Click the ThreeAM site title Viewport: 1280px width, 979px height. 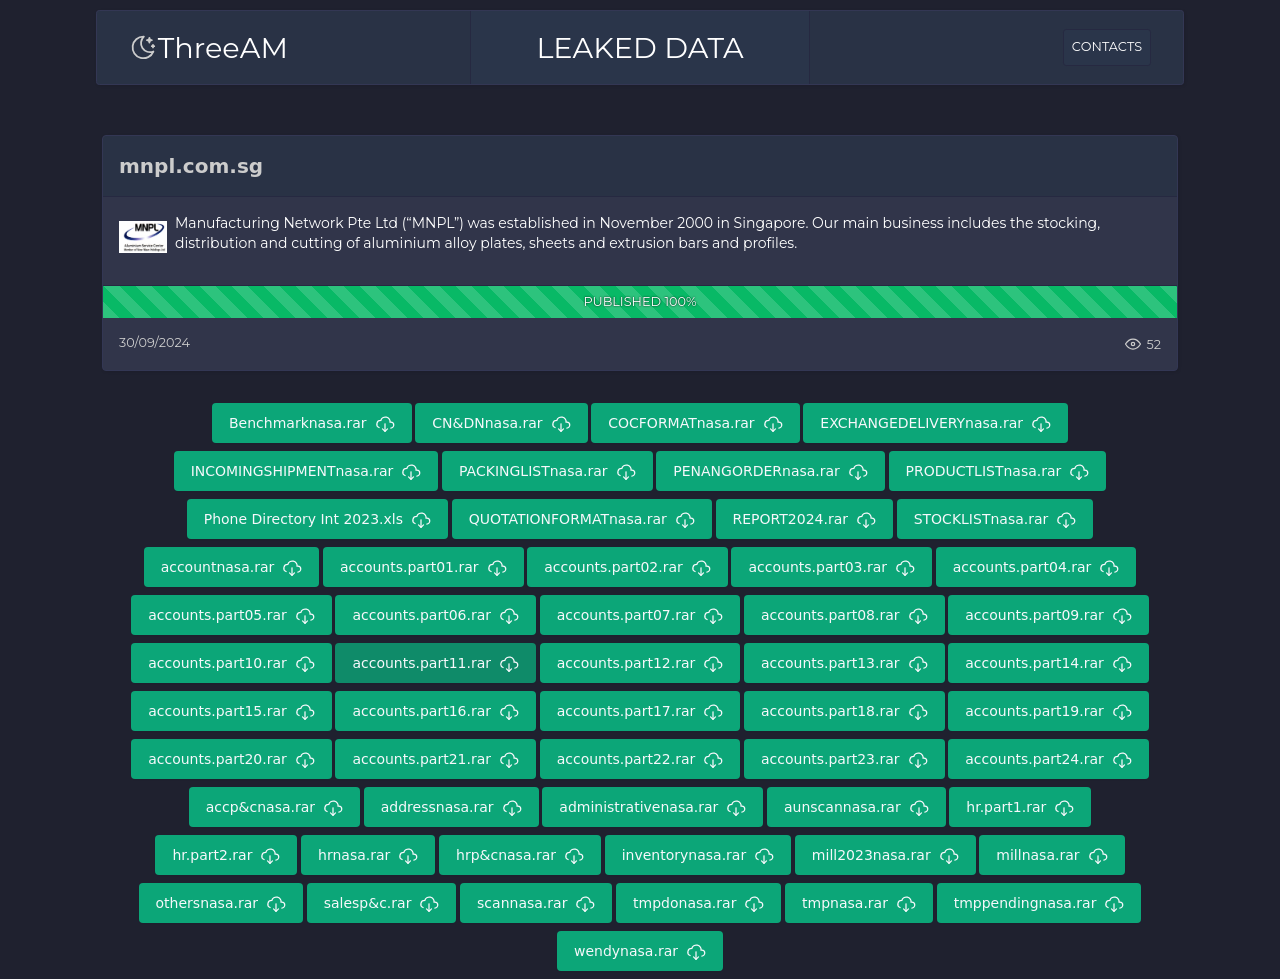[222, 48]
